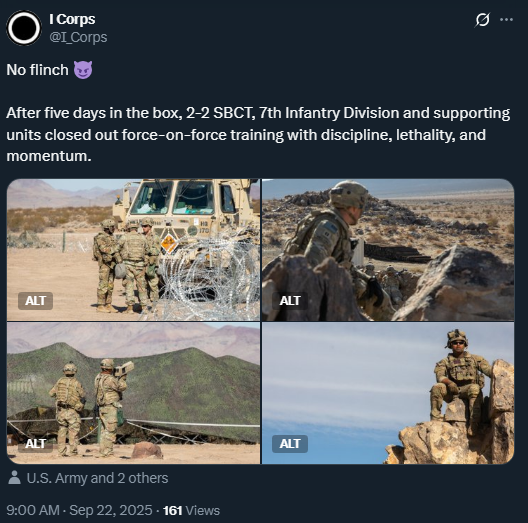Open the @I_Corps handle link
528x523 pixels.
[x=78, y=37]
